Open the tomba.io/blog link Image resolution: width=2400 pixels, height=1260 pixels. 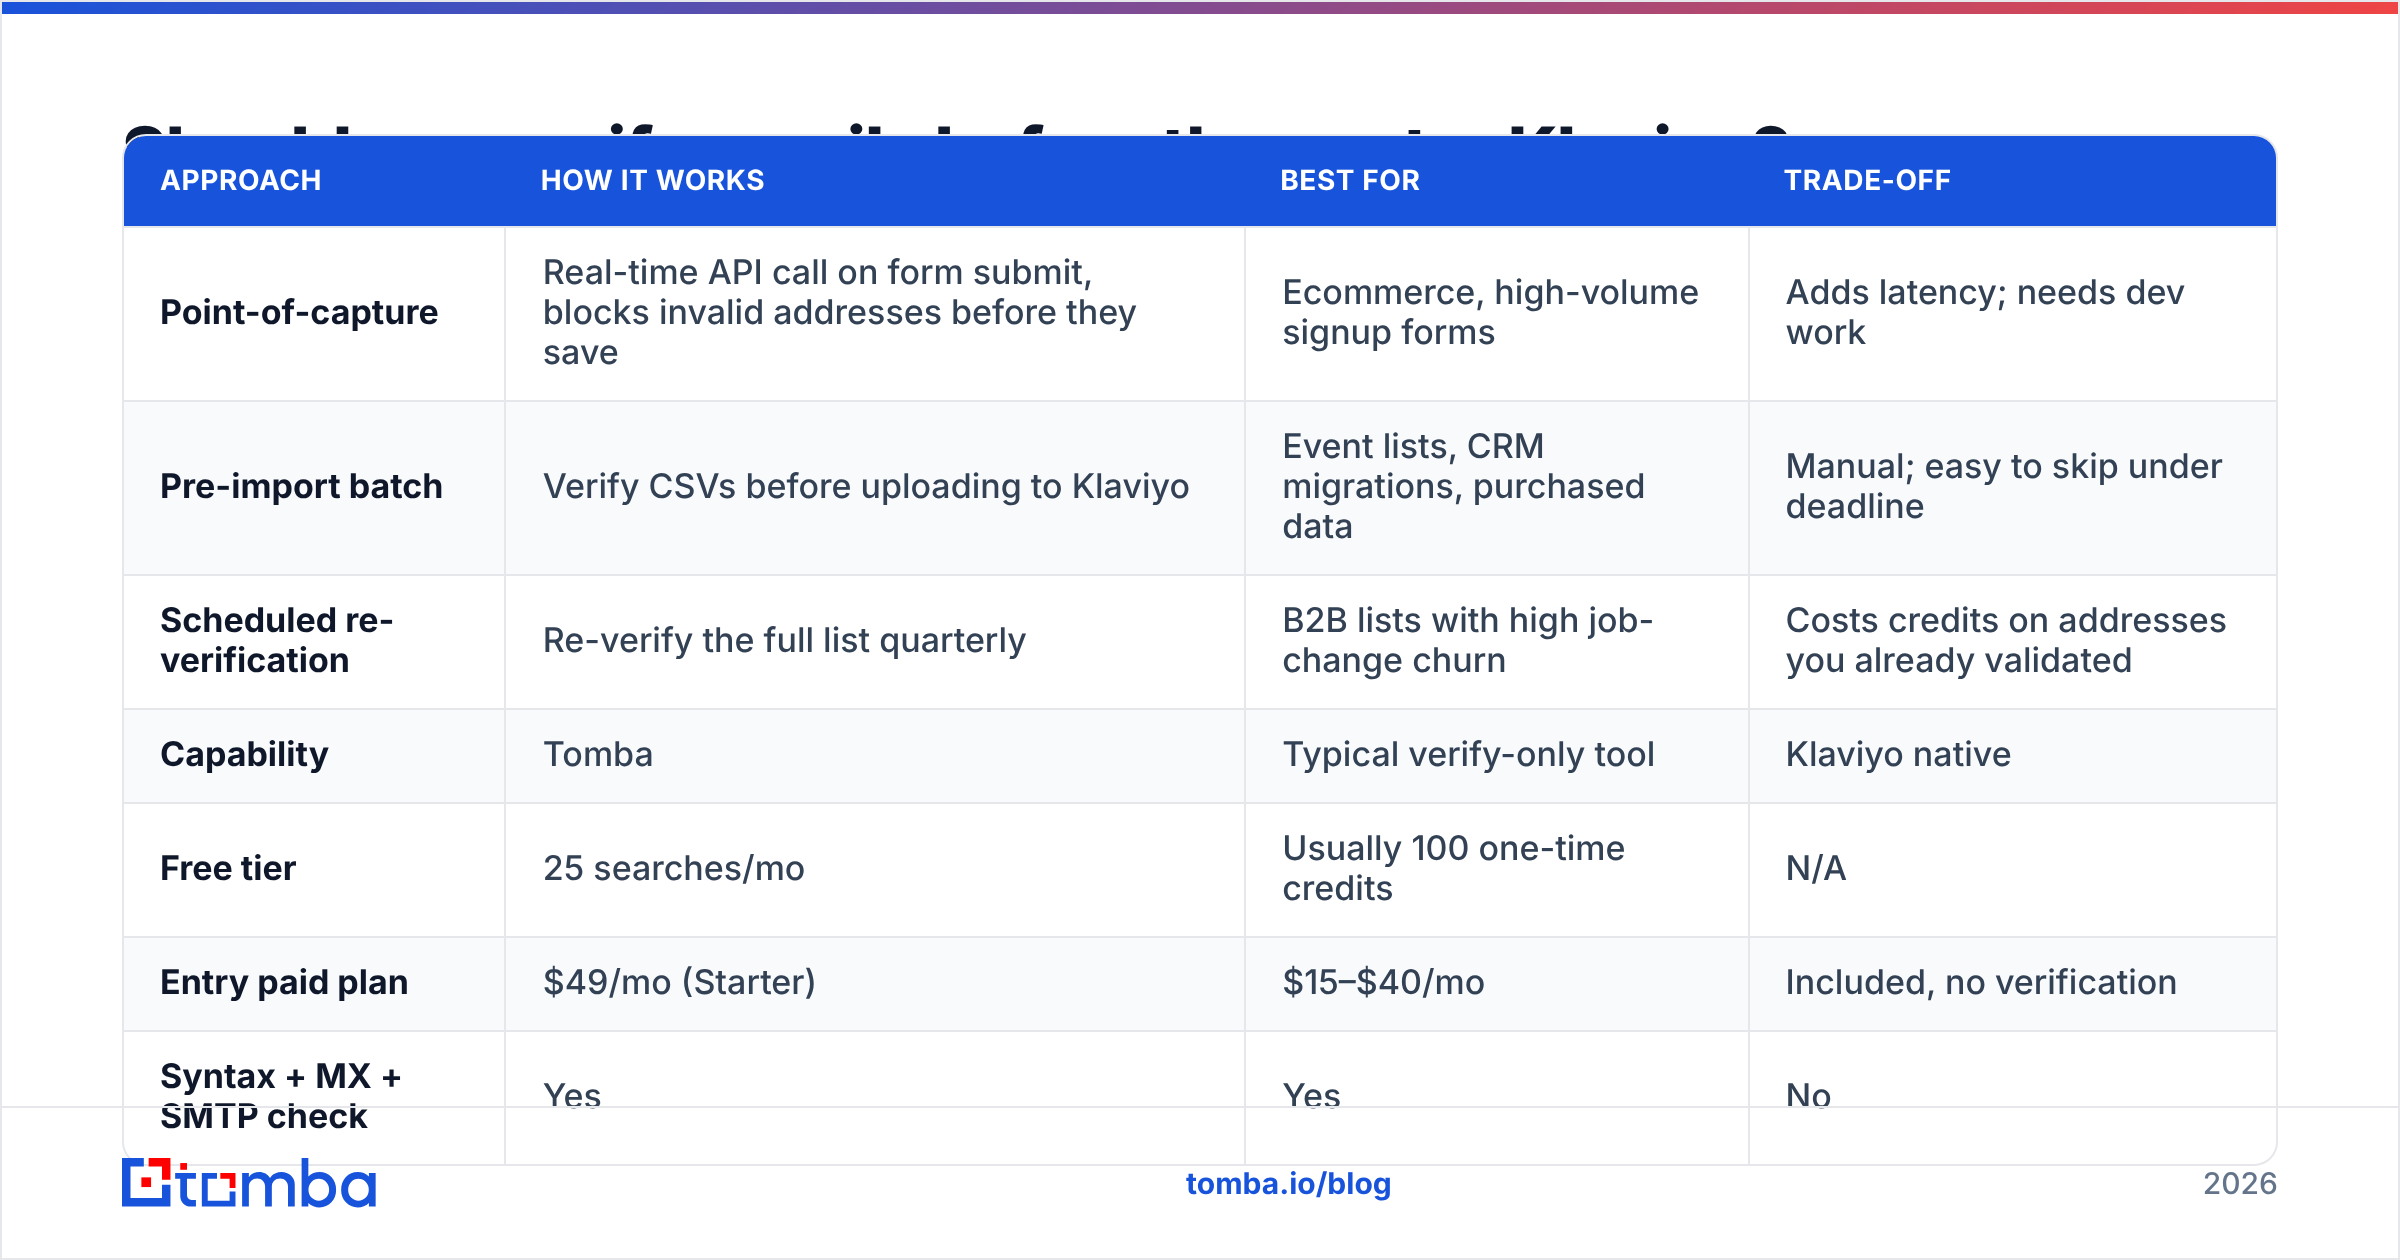(x=1288, y=1184)
